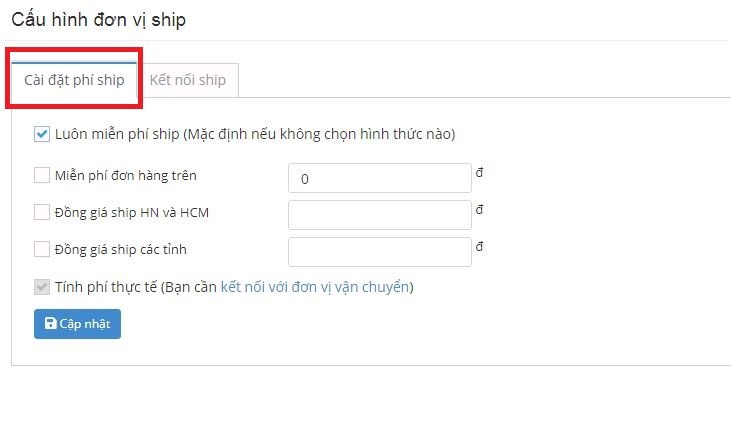The height and width of the screenshot is (441, 731).
Task: Click the 'Đồng giá ship các tỉnh' label
Action: 121,249
